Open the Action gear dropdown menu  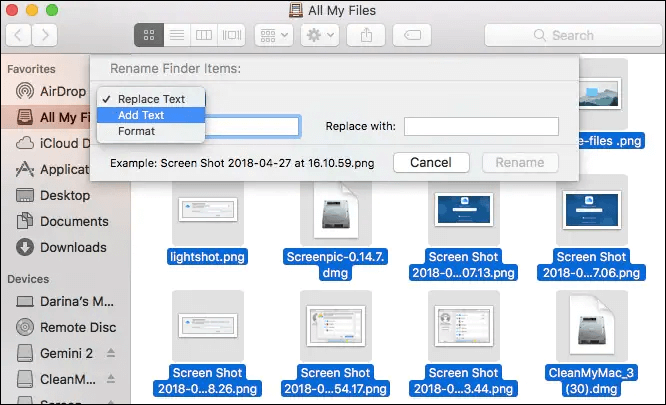[x=320, y=35]
